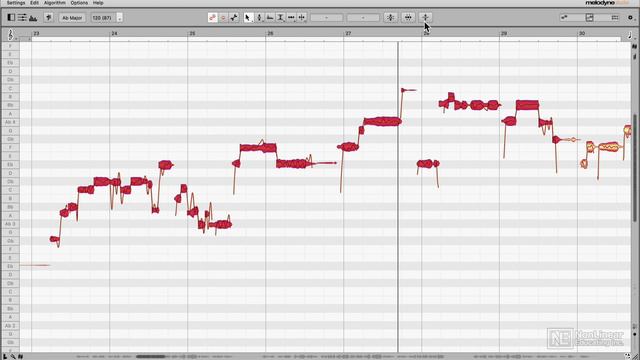This screenshot has height=360, width=640.
Task: Open the treble clef pitch ruler menu
Action: (x=11, y=35)
